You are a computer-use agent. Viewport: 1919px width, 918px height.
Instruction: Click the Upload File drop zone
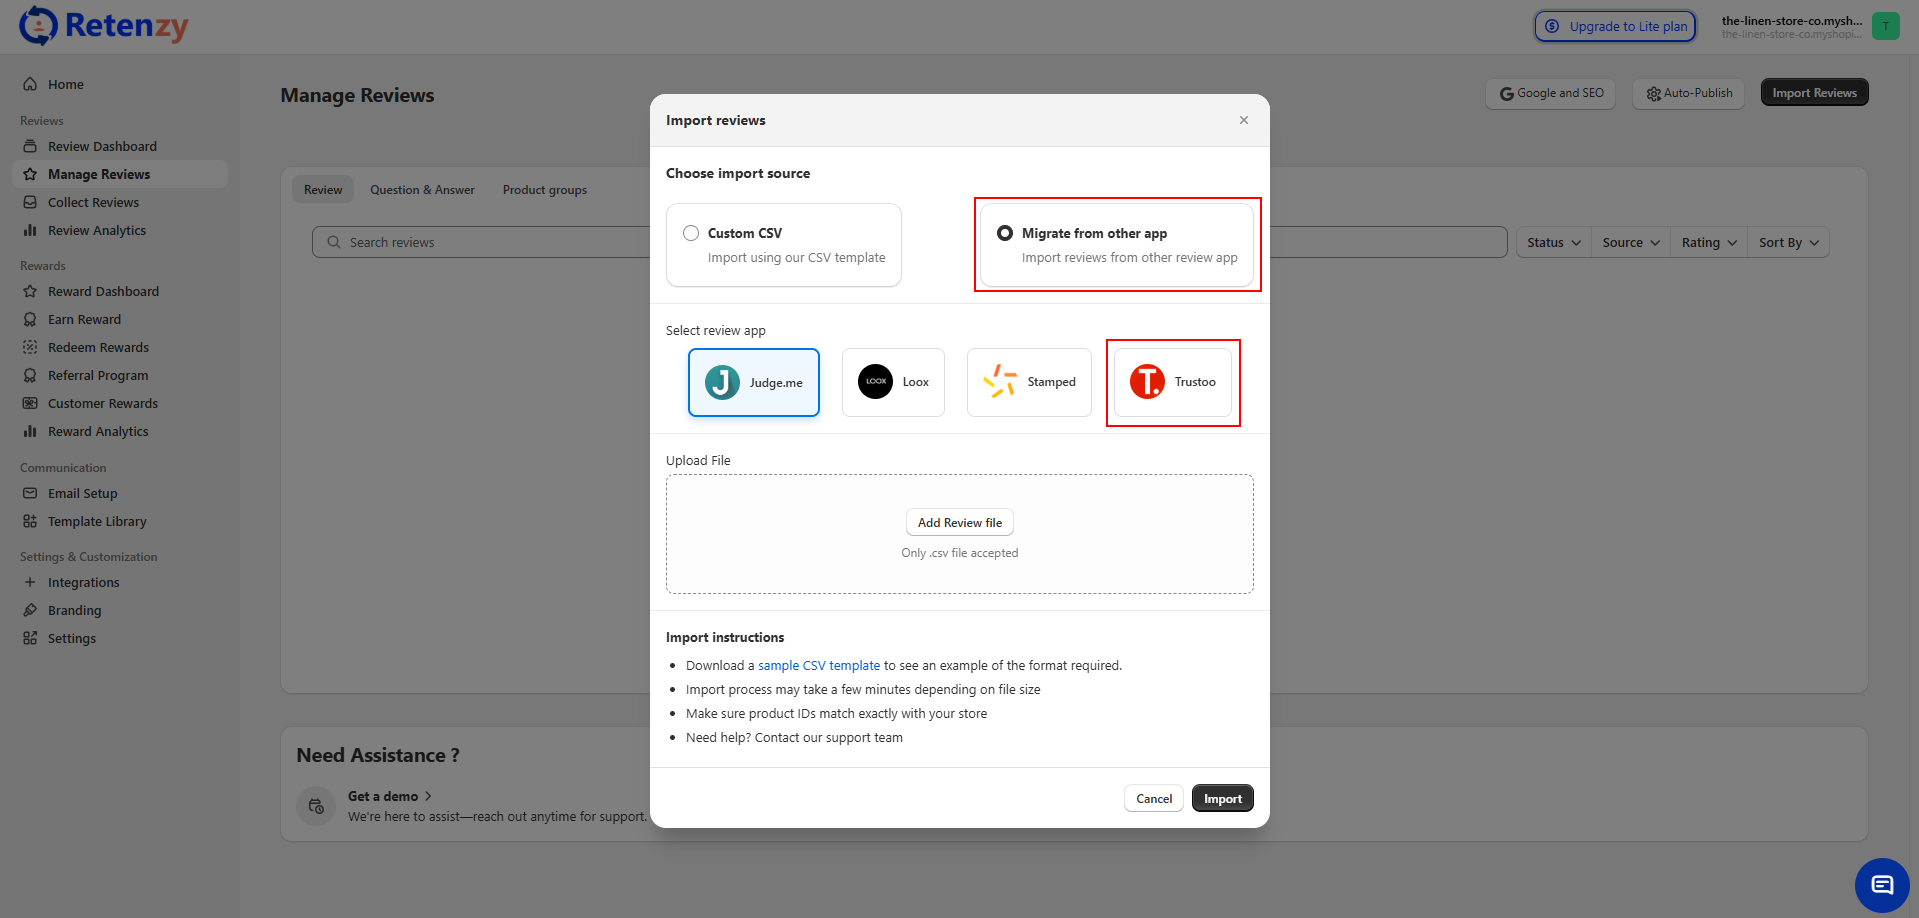[960, 534]
